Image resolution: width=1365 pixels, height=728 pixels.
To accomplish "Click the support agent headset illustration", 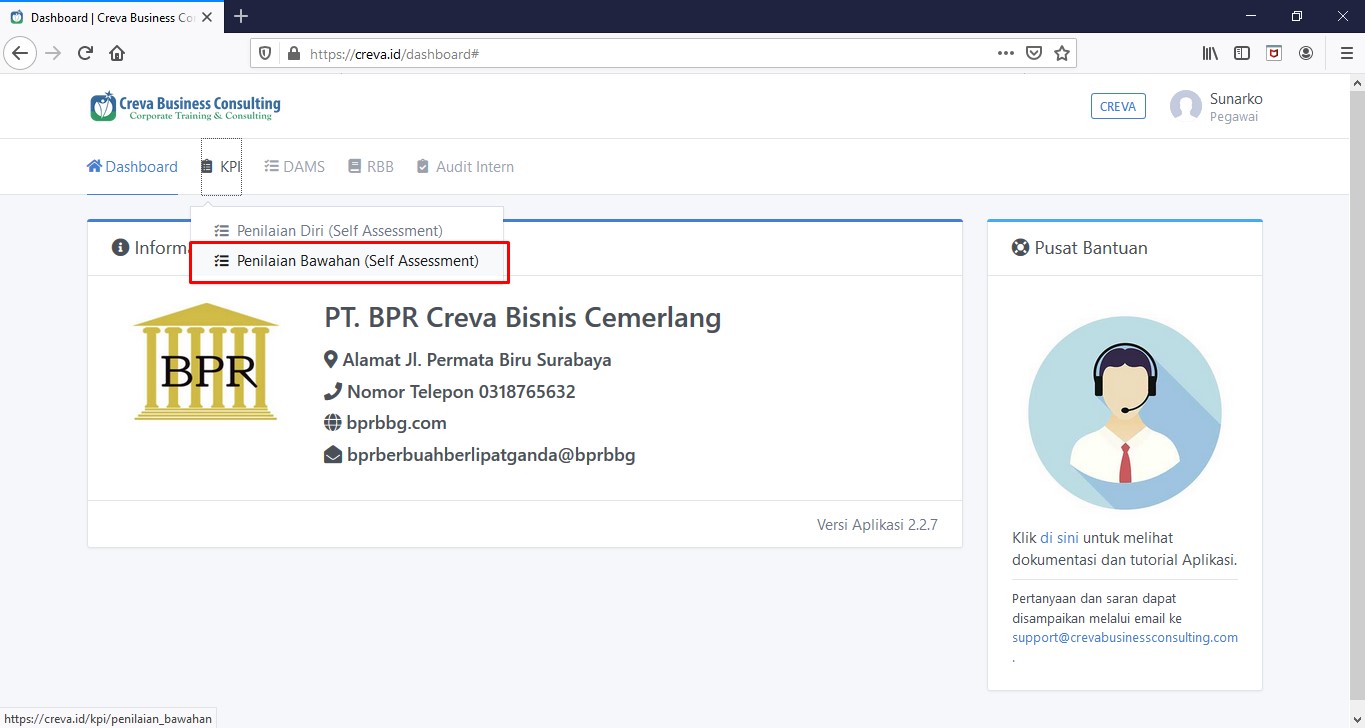I will [1124, 413].
